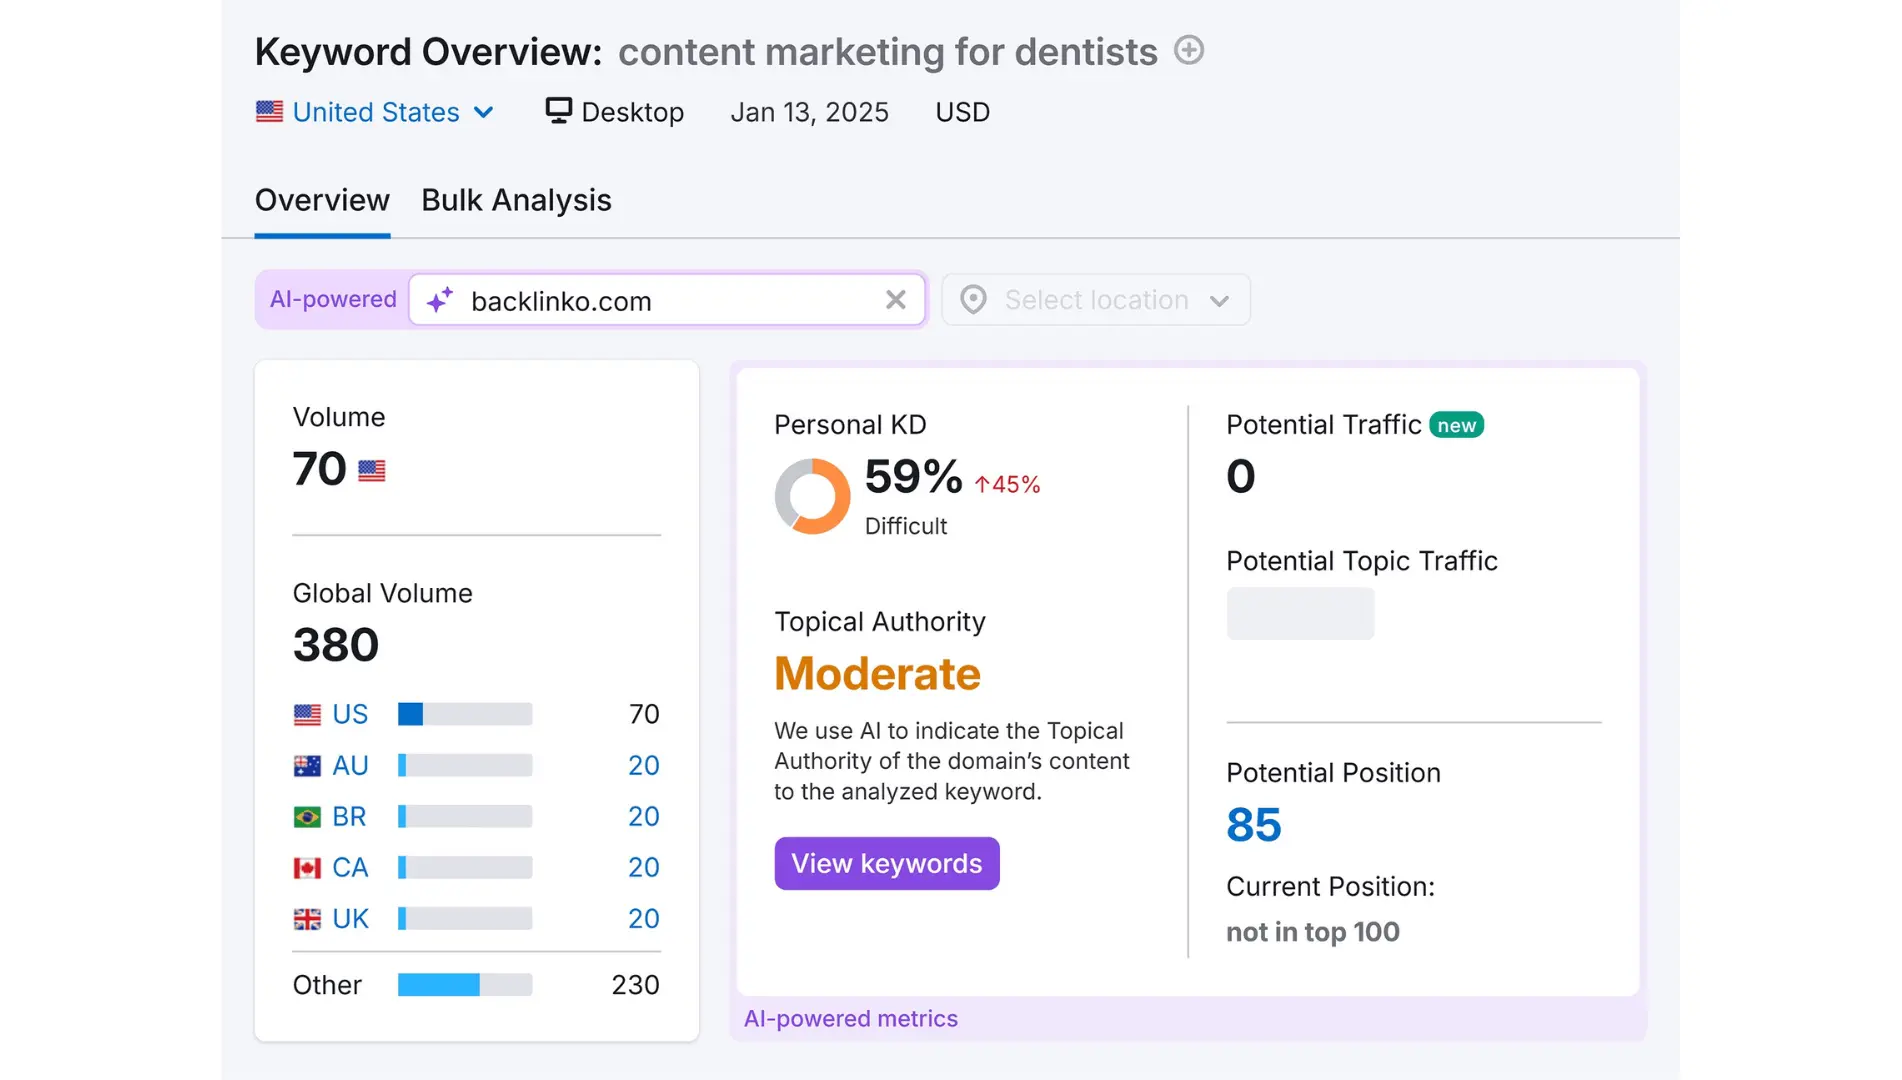Viewport: 1902px width, 1080px height.
Task: Click the Brazil flag icon in the volume list
Action: (x=307, y=817)
